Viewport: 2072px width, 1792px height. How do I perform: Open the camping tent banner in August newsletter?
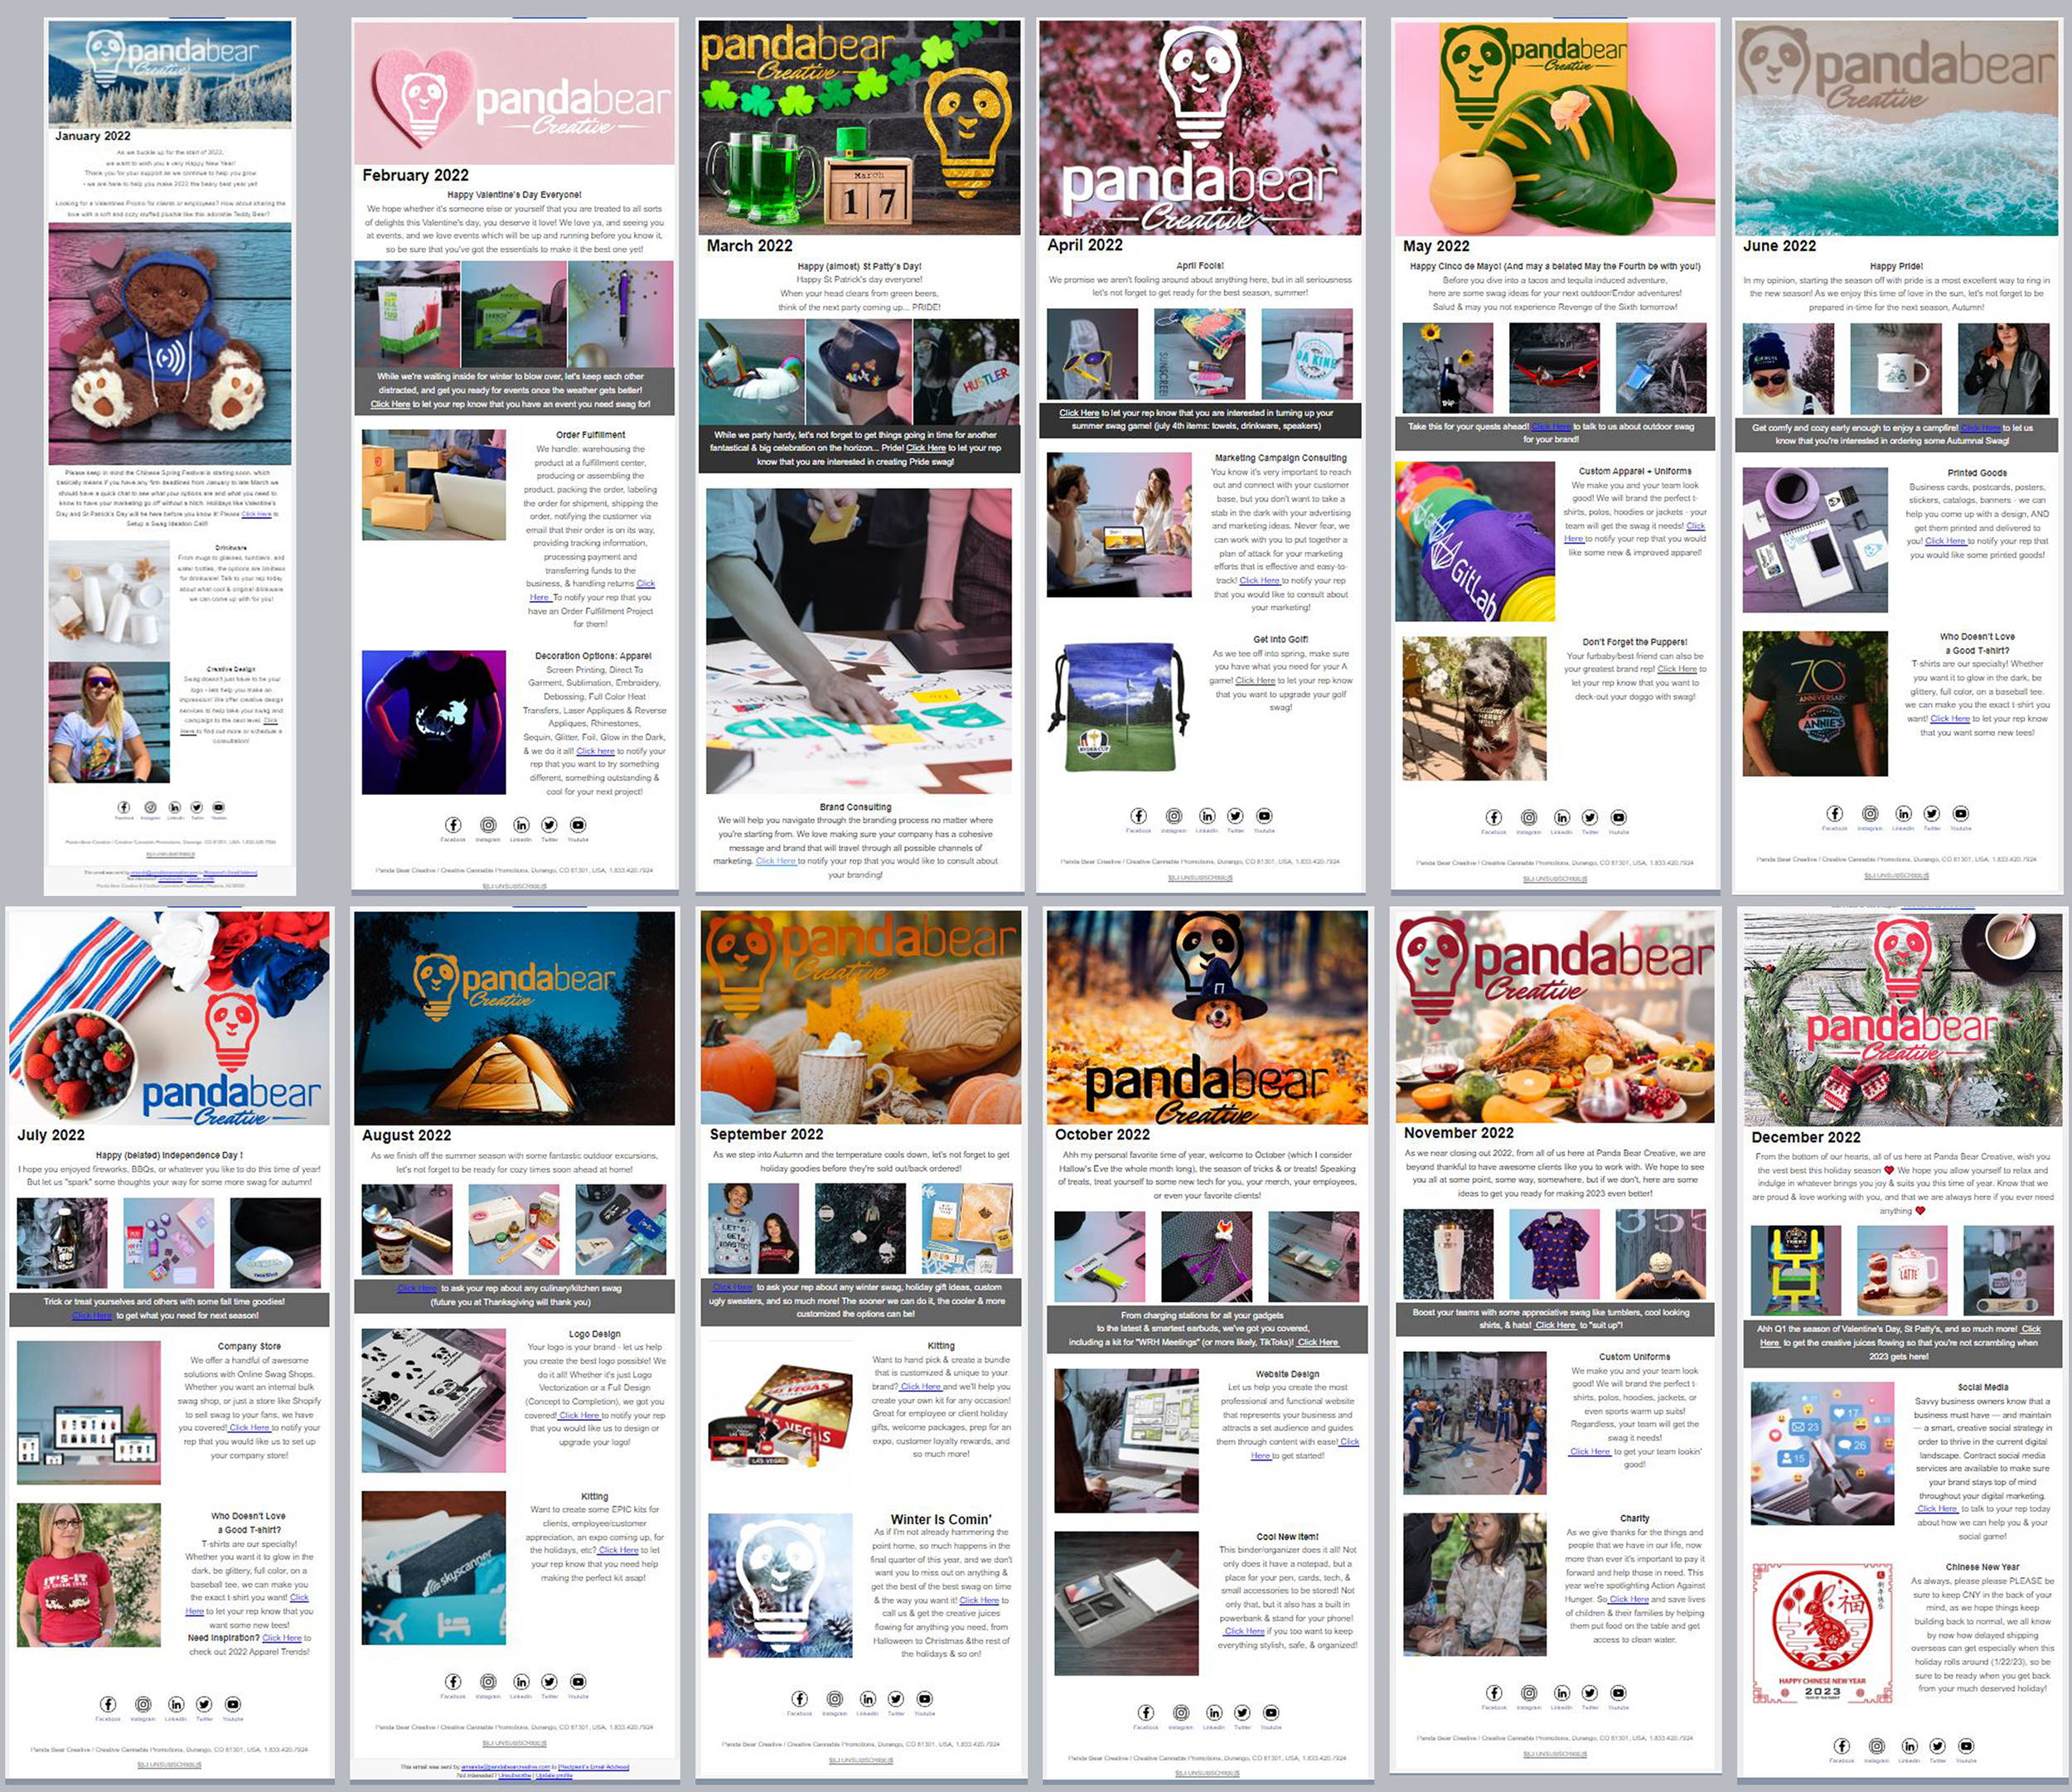pos(514,1018)
